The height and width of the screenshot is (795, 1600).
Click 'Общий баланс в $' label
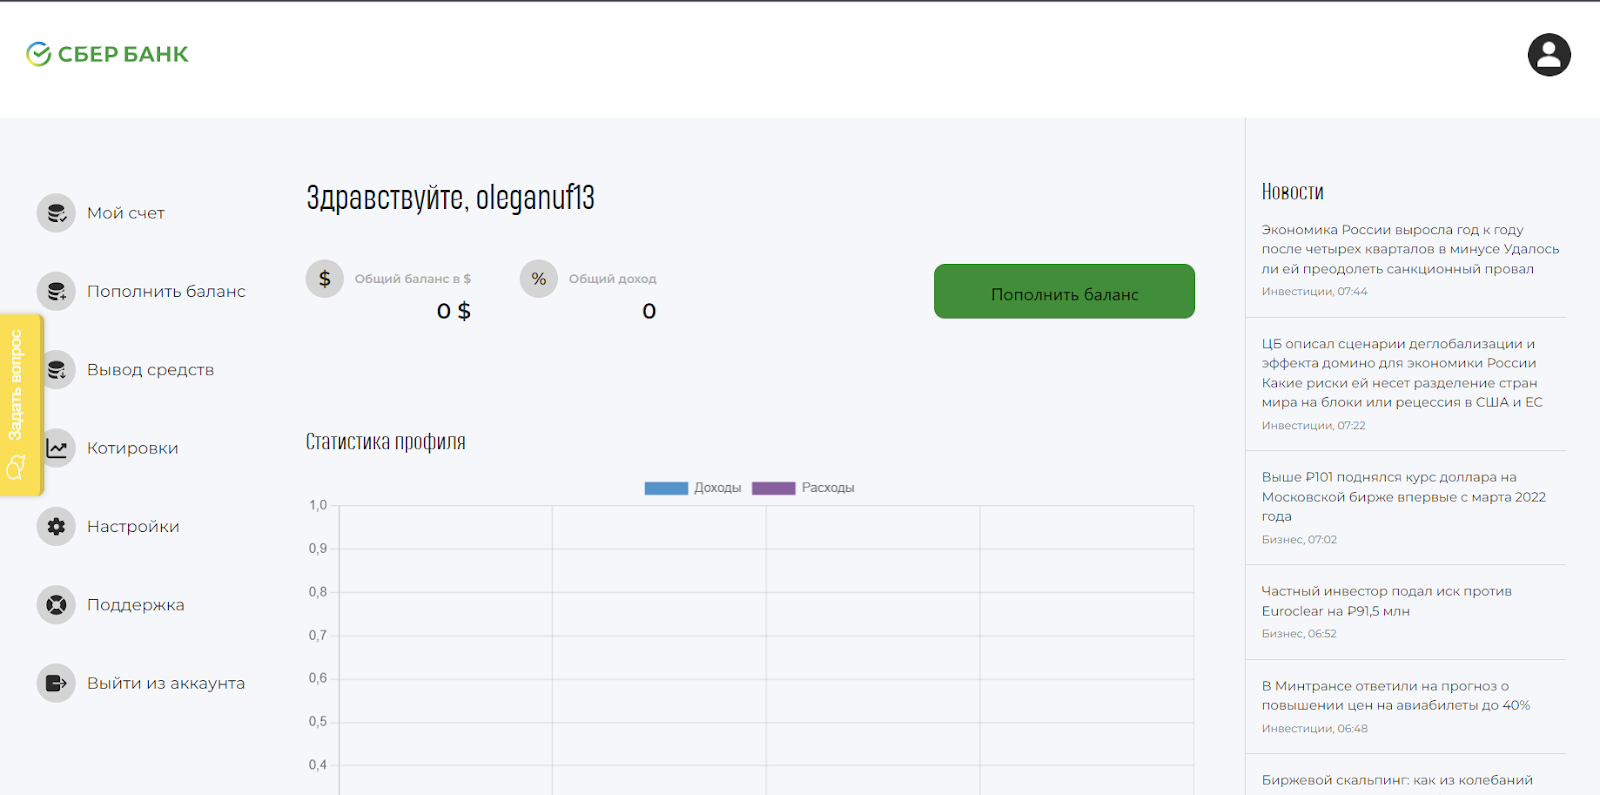tap(412, 279)
